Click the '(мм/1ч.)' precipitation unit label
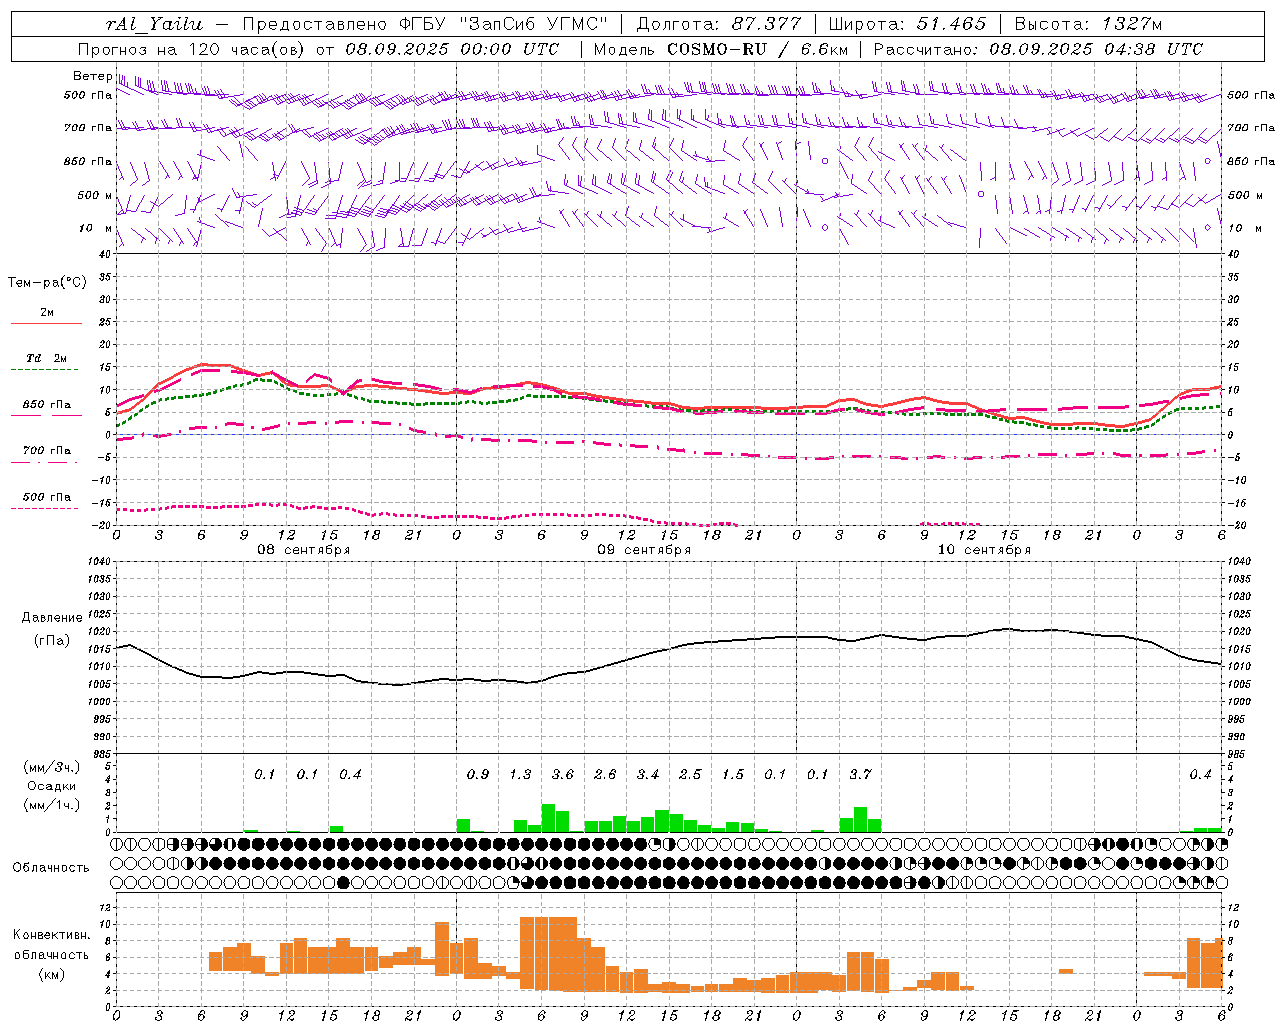The height and width of the screenshot is (1024, 1280). coord(51,806)
